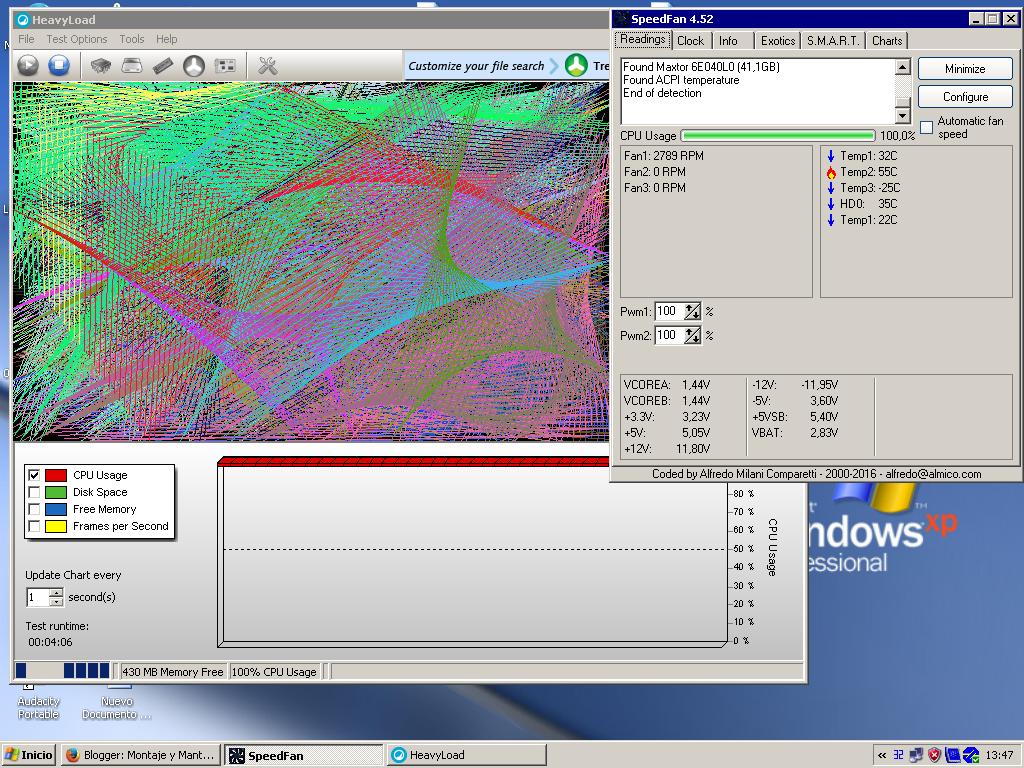The width and height of the screenshot is (1024, 768).
Task: Click the down arrow icon beside Temp3
Action: [x=831, y=188]
